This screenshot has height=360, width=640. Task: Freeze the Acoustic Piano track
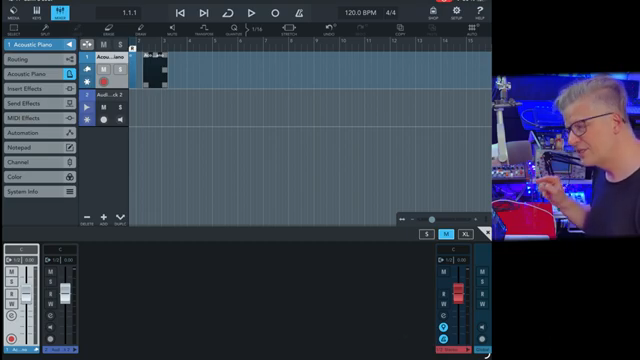click(87, 82)
